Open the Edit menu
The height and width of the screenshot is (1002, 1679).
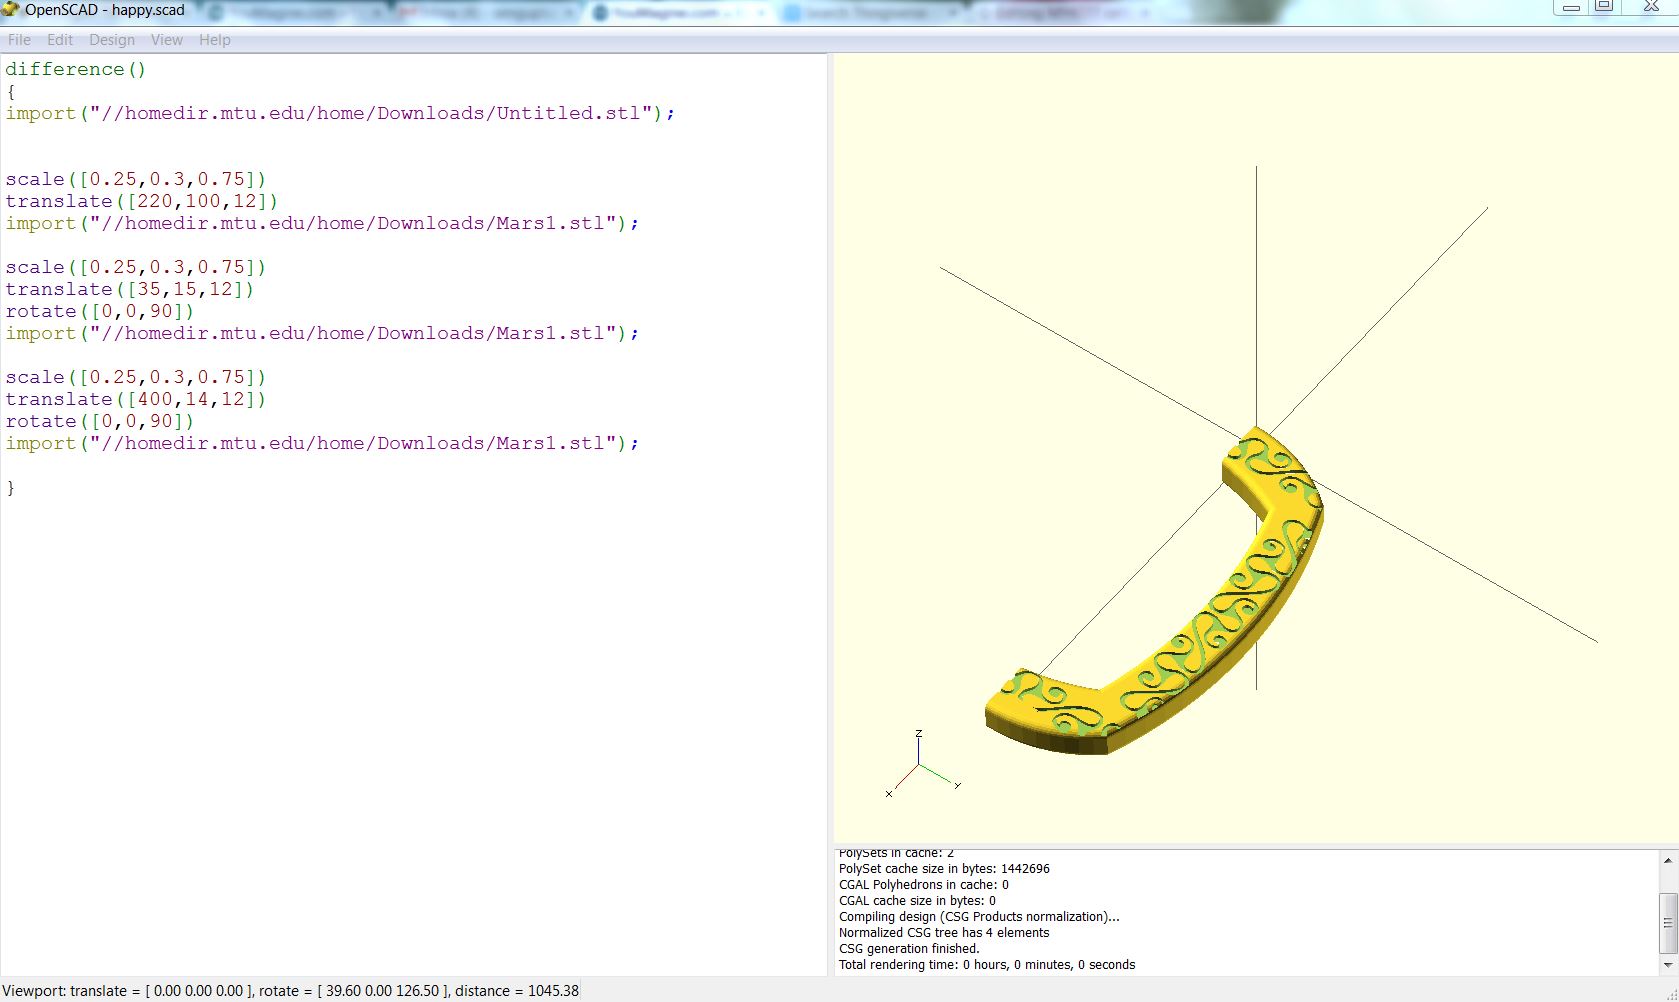coord(60,40)
